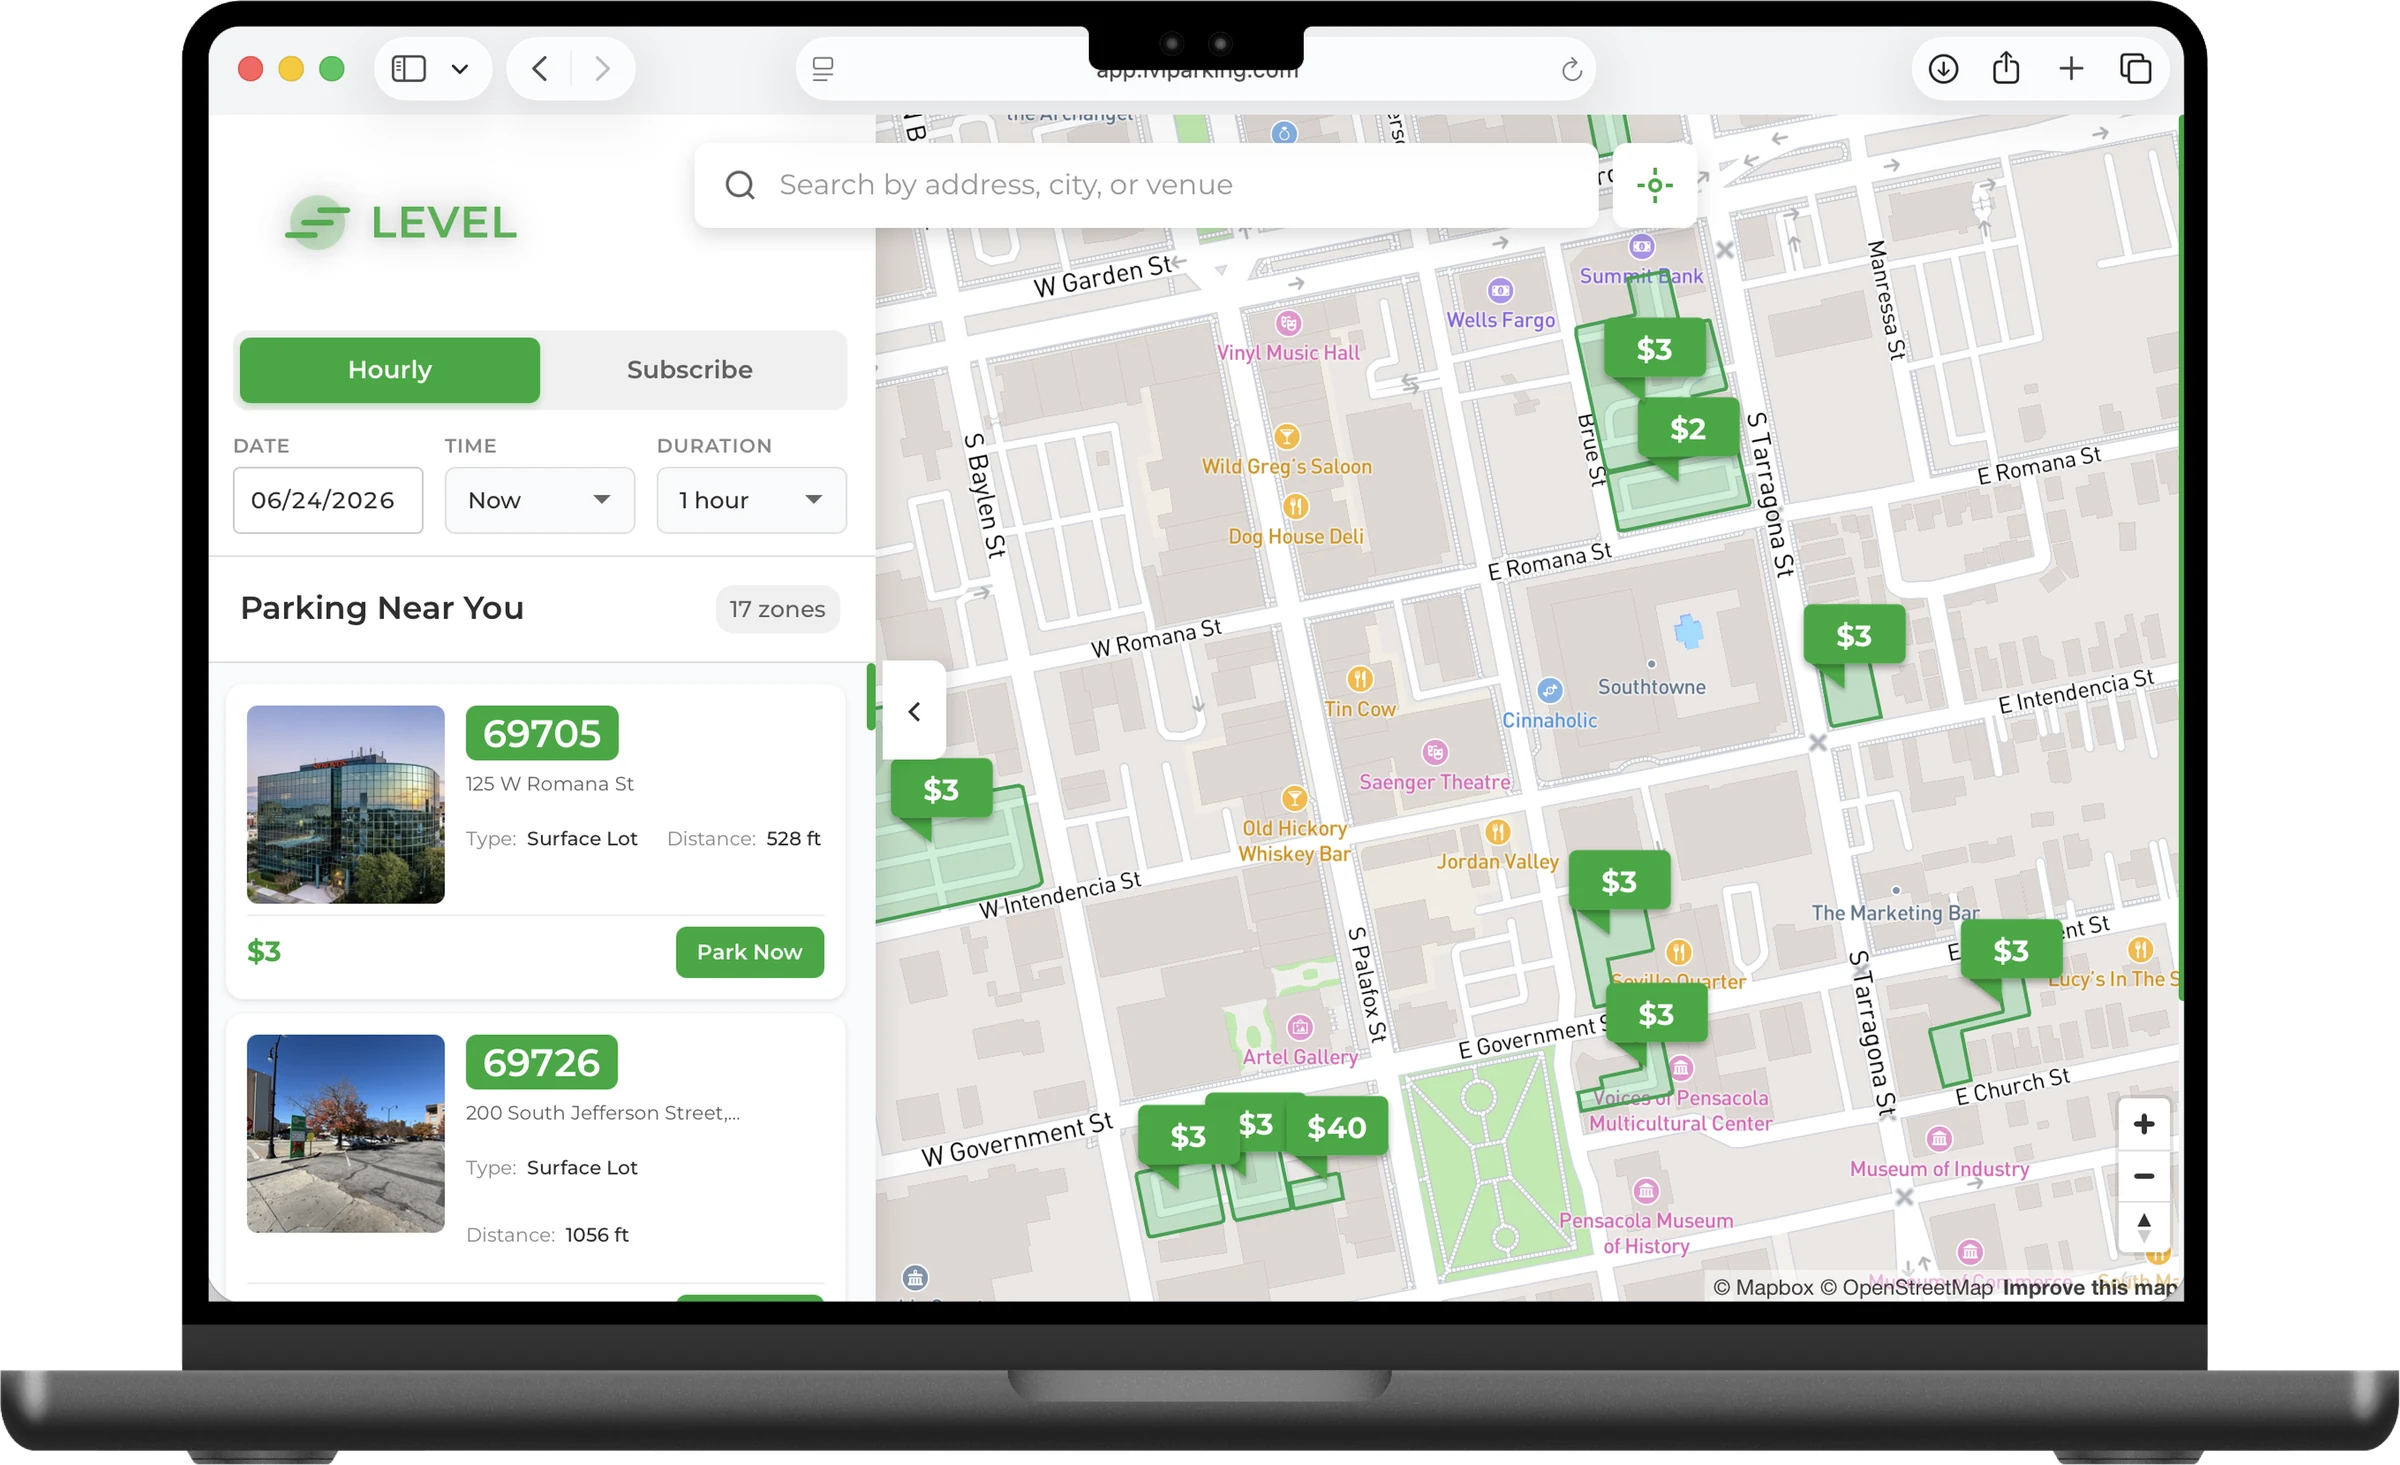
Task: Click the browser share icon
Action: pyautogui.click(x=2006, y=68)
